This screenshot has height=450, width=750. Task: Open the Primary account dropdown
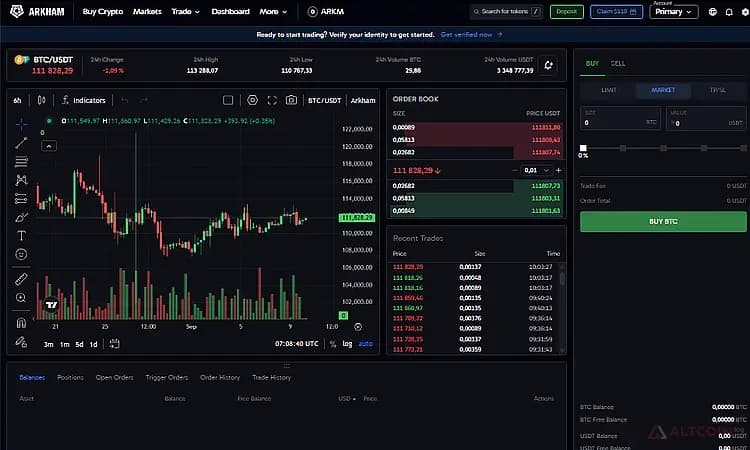point(673,12)
